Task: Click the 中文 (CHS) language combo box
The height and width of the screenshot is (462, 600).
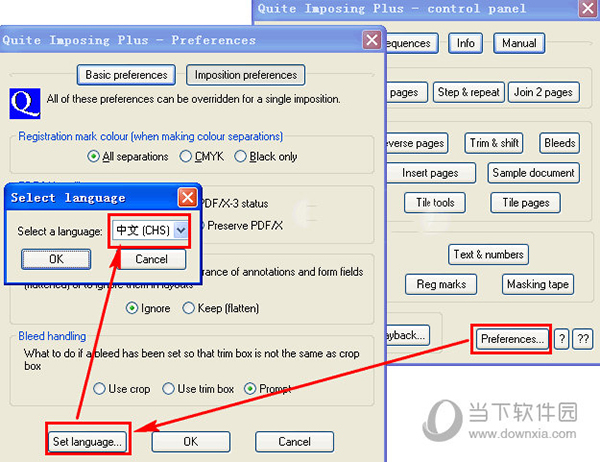Action: point(150,230)
